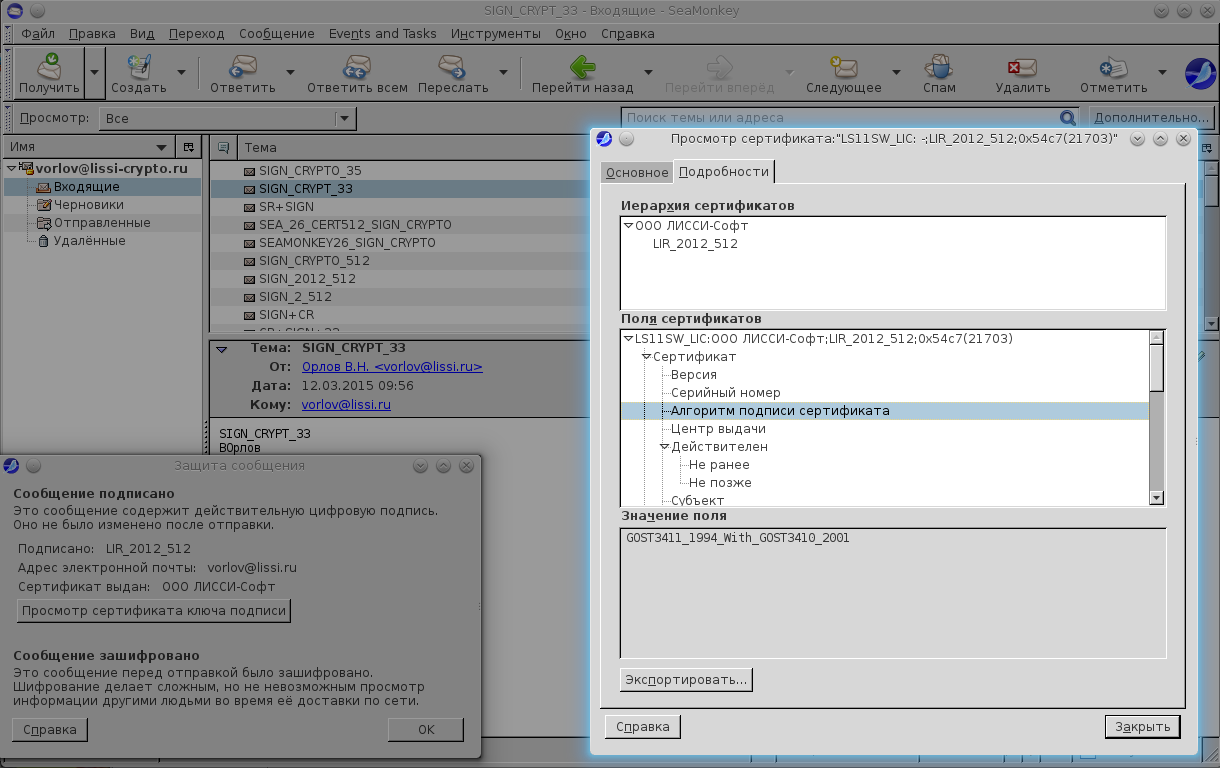Open the Просмотр view combo box

[227, 118]
